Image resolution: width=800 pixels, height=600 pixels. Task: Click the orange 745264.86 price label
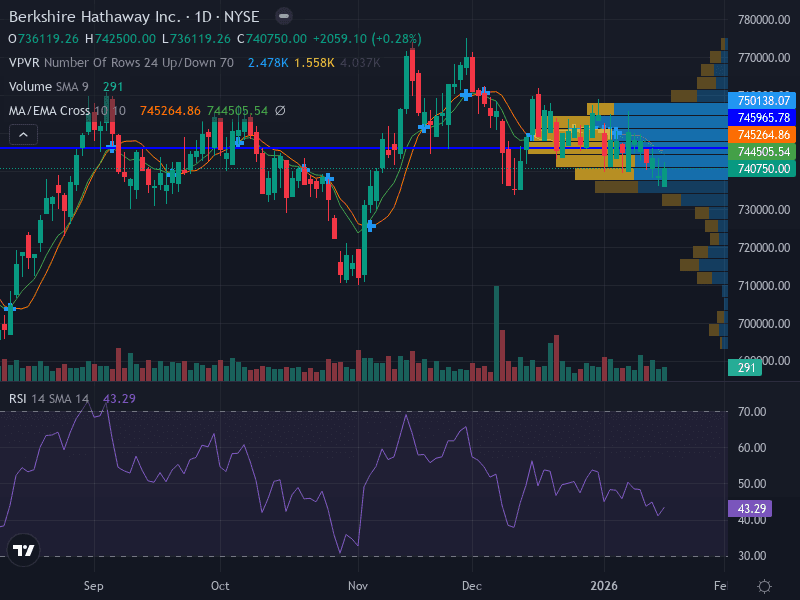[x=762, y=135]
